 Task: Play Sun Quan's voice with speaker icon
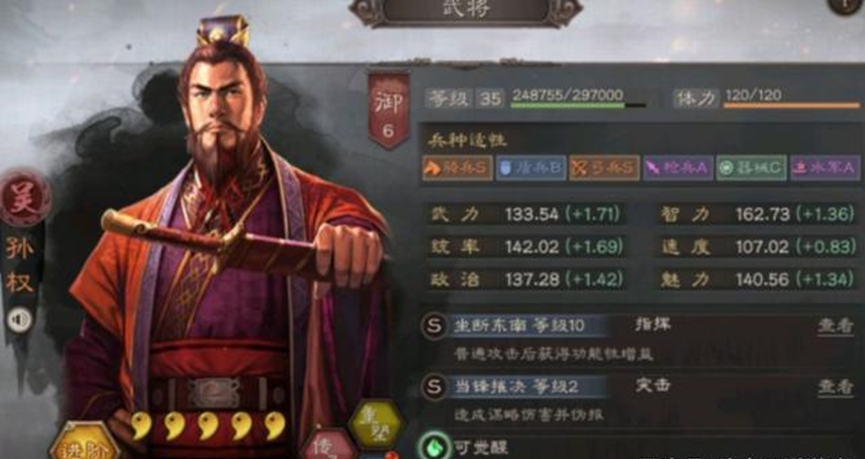click(x=20, y=320)
